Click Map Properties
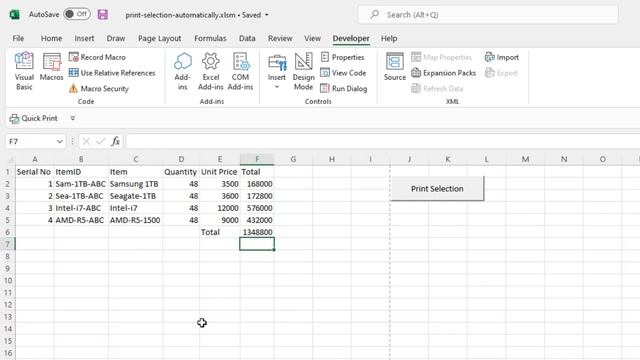This screenshot has width=640, height=360. point(442,57)
